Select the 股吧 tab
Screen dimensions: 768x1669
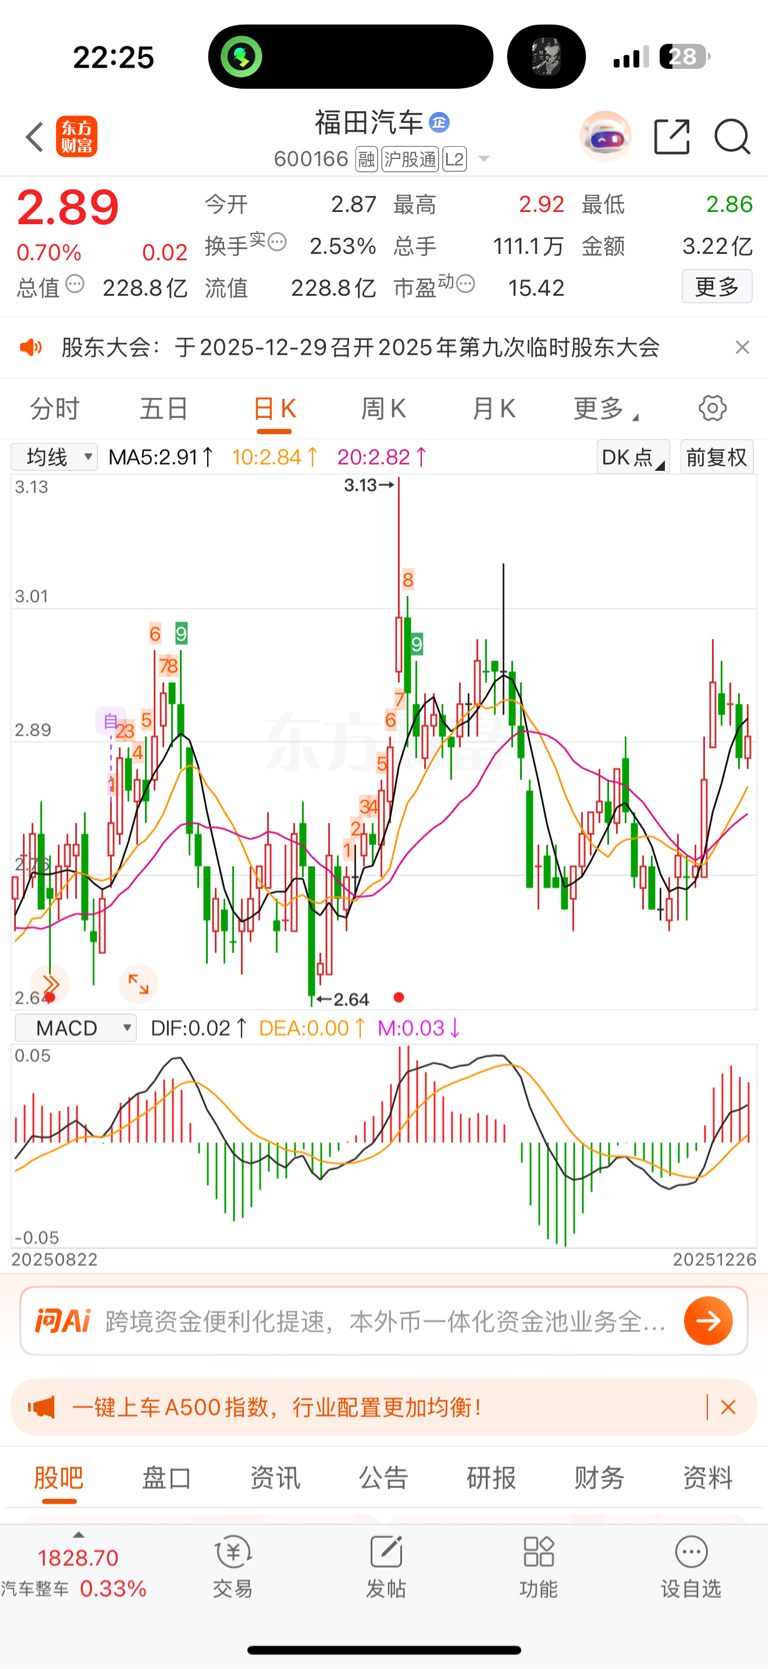58,1478
